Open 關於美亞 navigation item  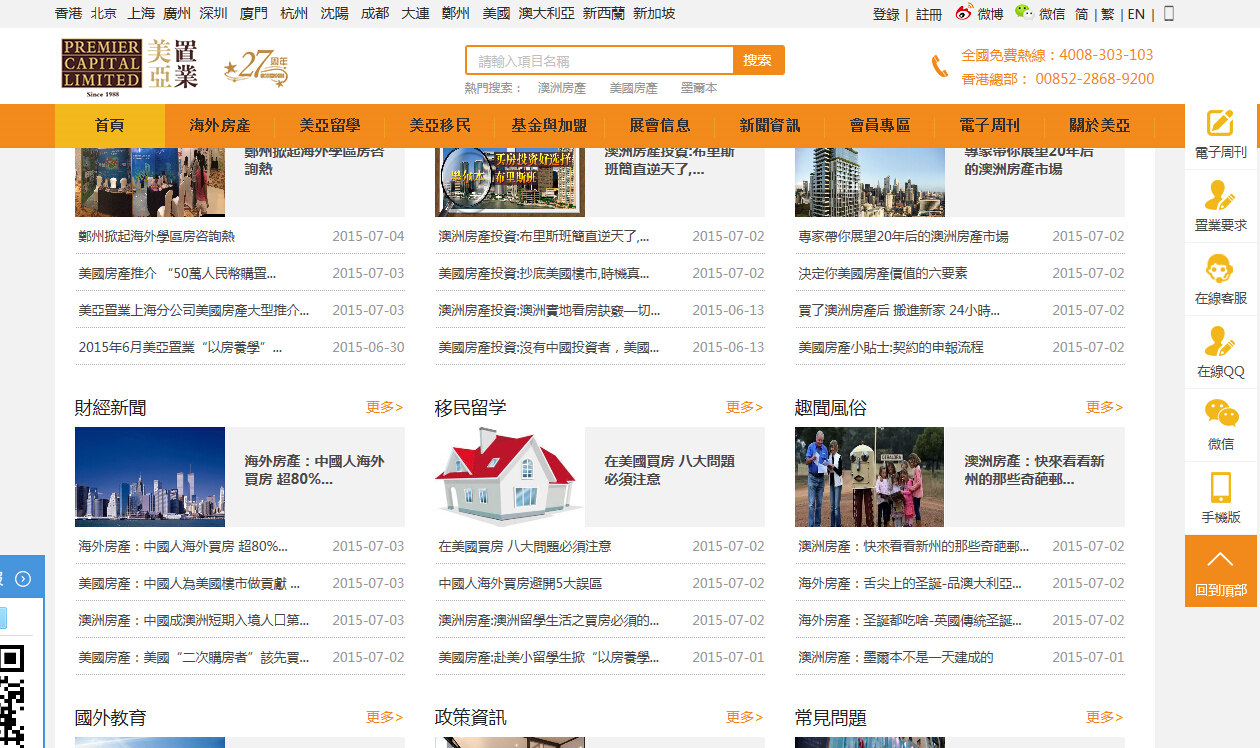tap(1100, 126)
